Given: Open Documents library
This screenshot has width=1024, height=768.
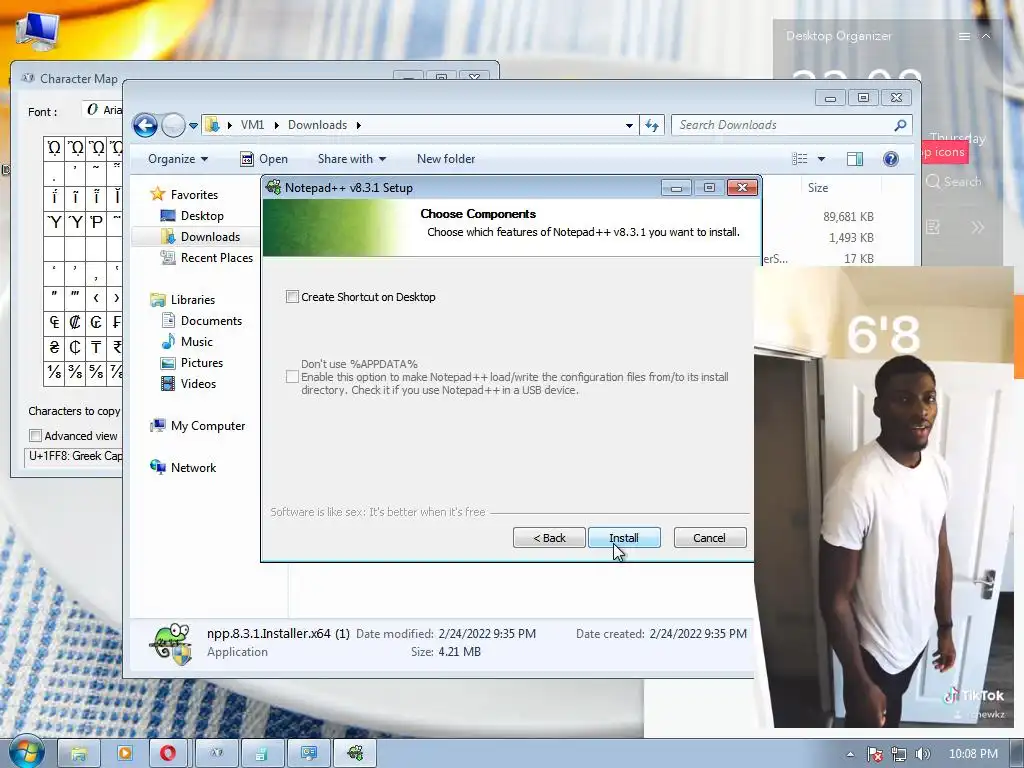Looking at the screenshot, I should tap(211, 321).
